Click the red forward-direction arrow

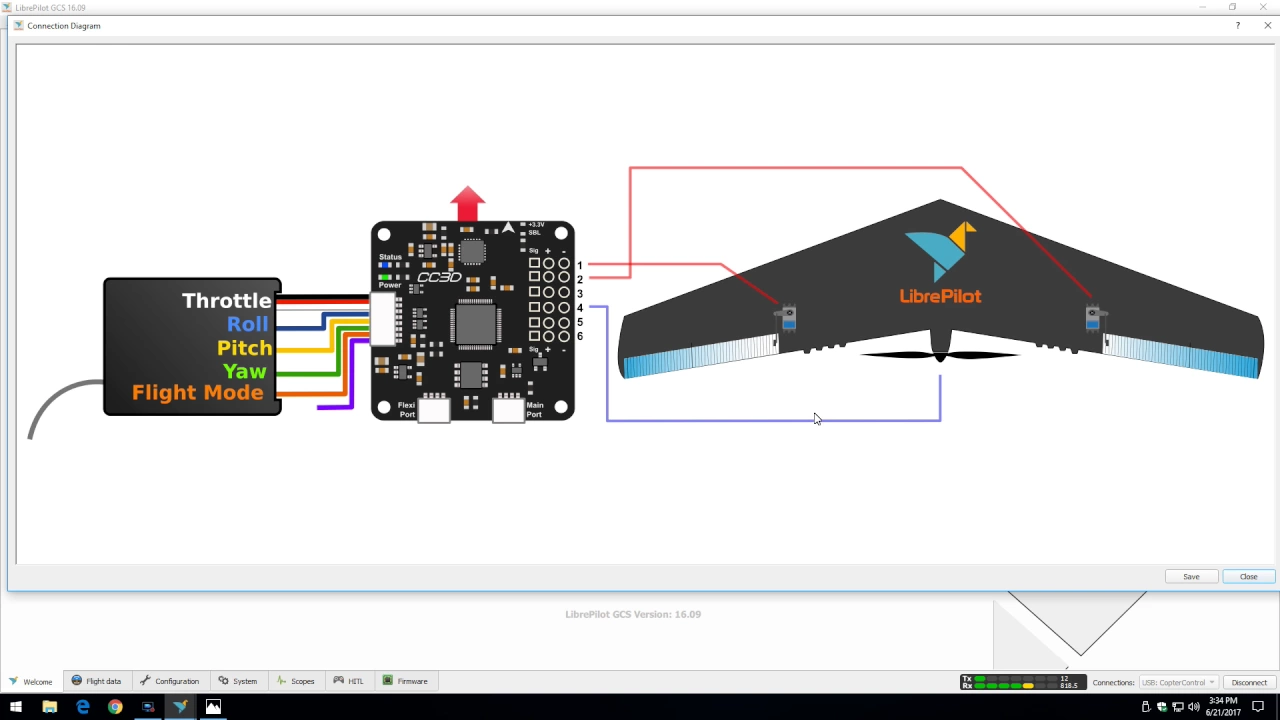tap(467, 203)
